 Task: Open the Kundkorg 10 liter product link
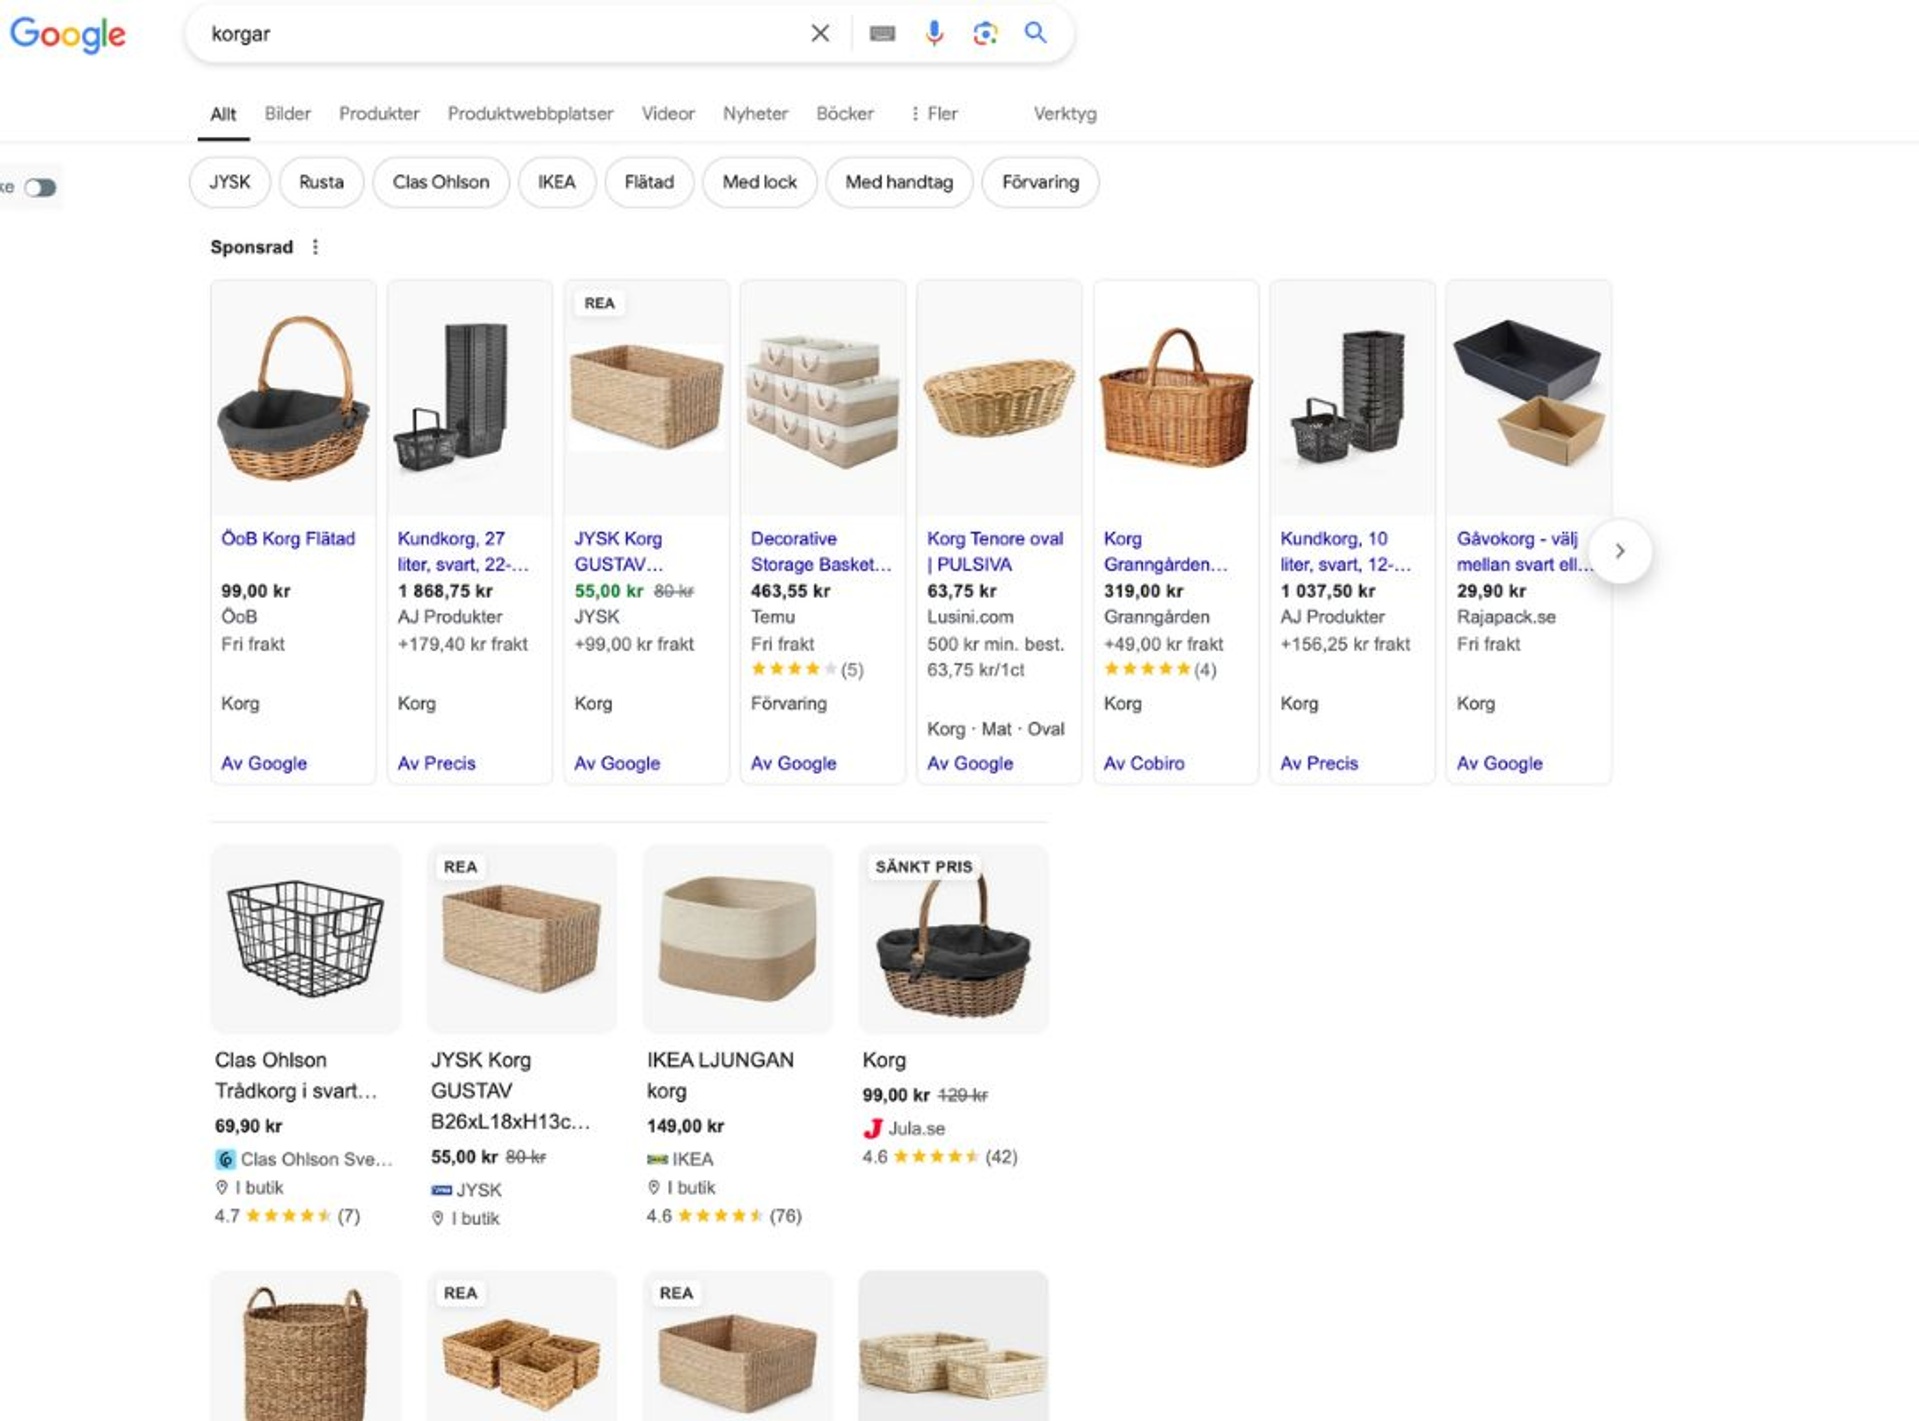point(1346,551)
